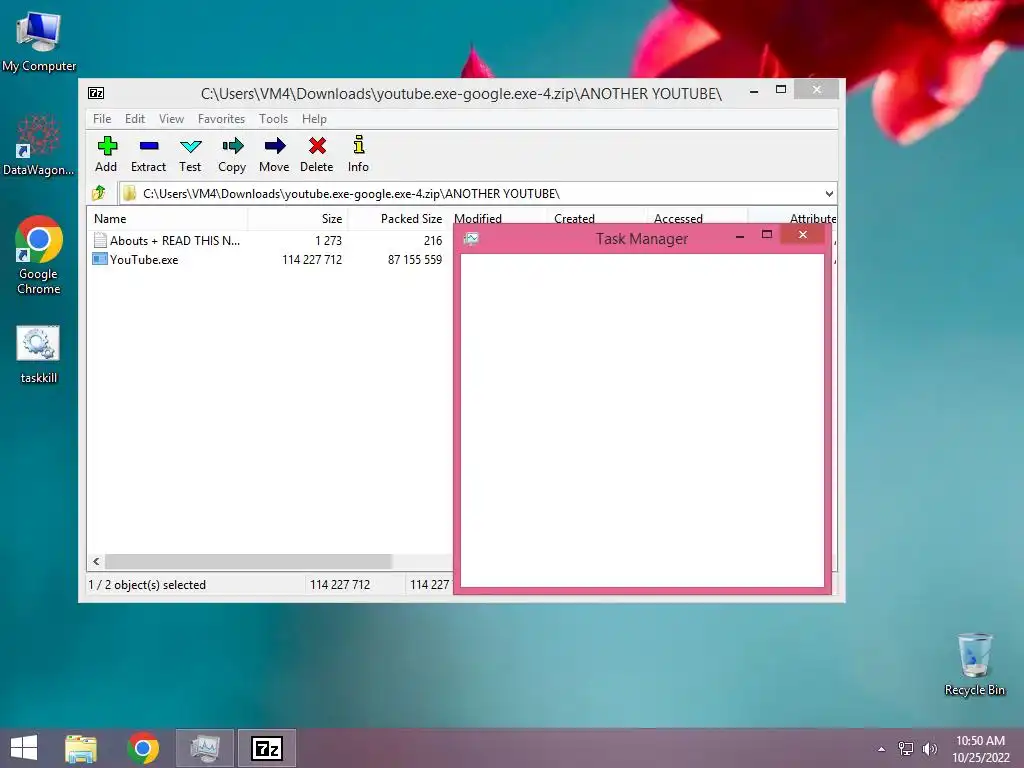Click the folder icon in address bar
Viewport: 1024px width, 768px height.
129,193
